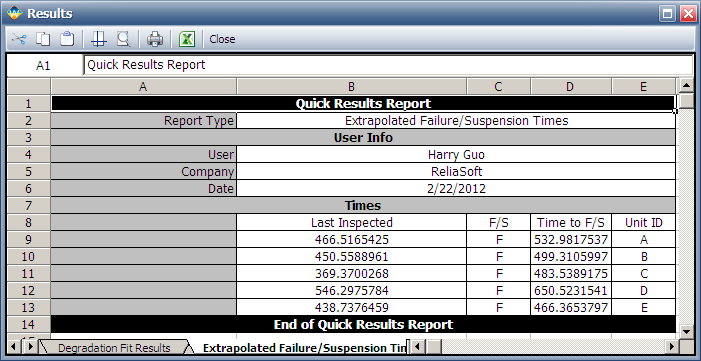This screenshot has height=361, width=701.
Task: Click the Cut scissors icon
Action: pyautogui.click(x=19, y=39)
